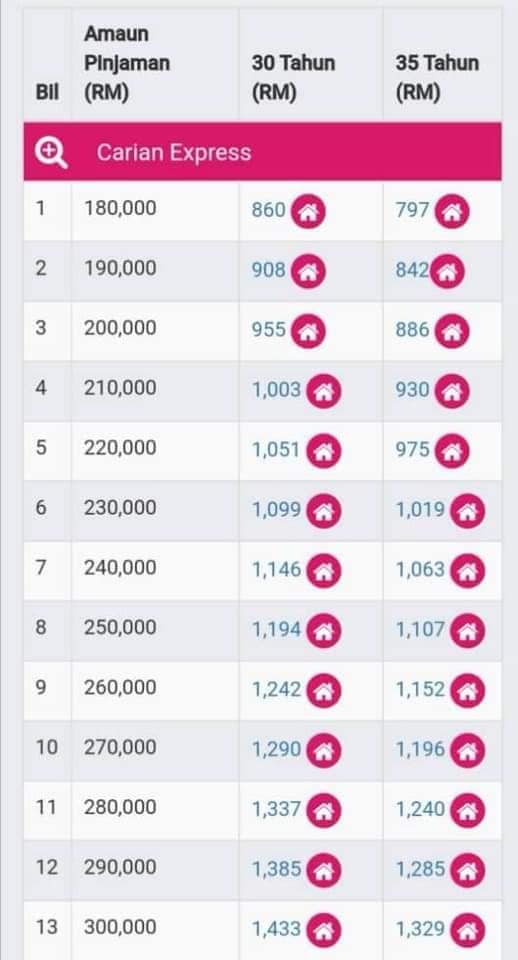This screenshot has width=518, height=960.
Task: Select house icon next to 886
Action: click(452, 331)
